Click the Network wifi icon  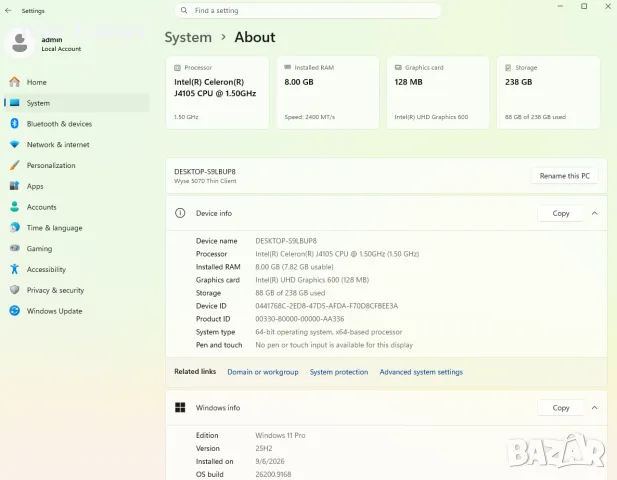(15, 144)
